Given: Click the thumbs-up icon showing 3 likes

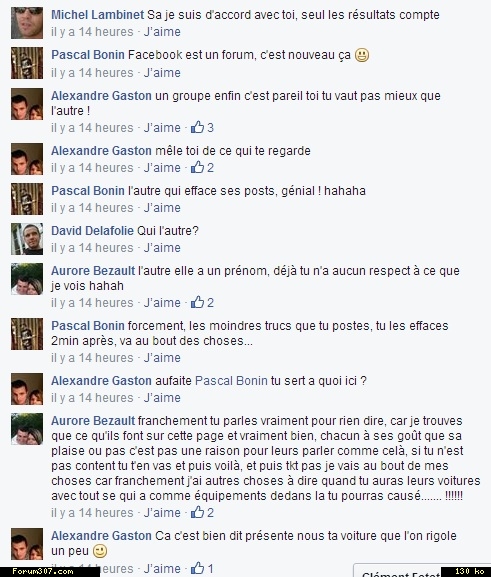Looking at the screenshot, I should pos(197,127).
